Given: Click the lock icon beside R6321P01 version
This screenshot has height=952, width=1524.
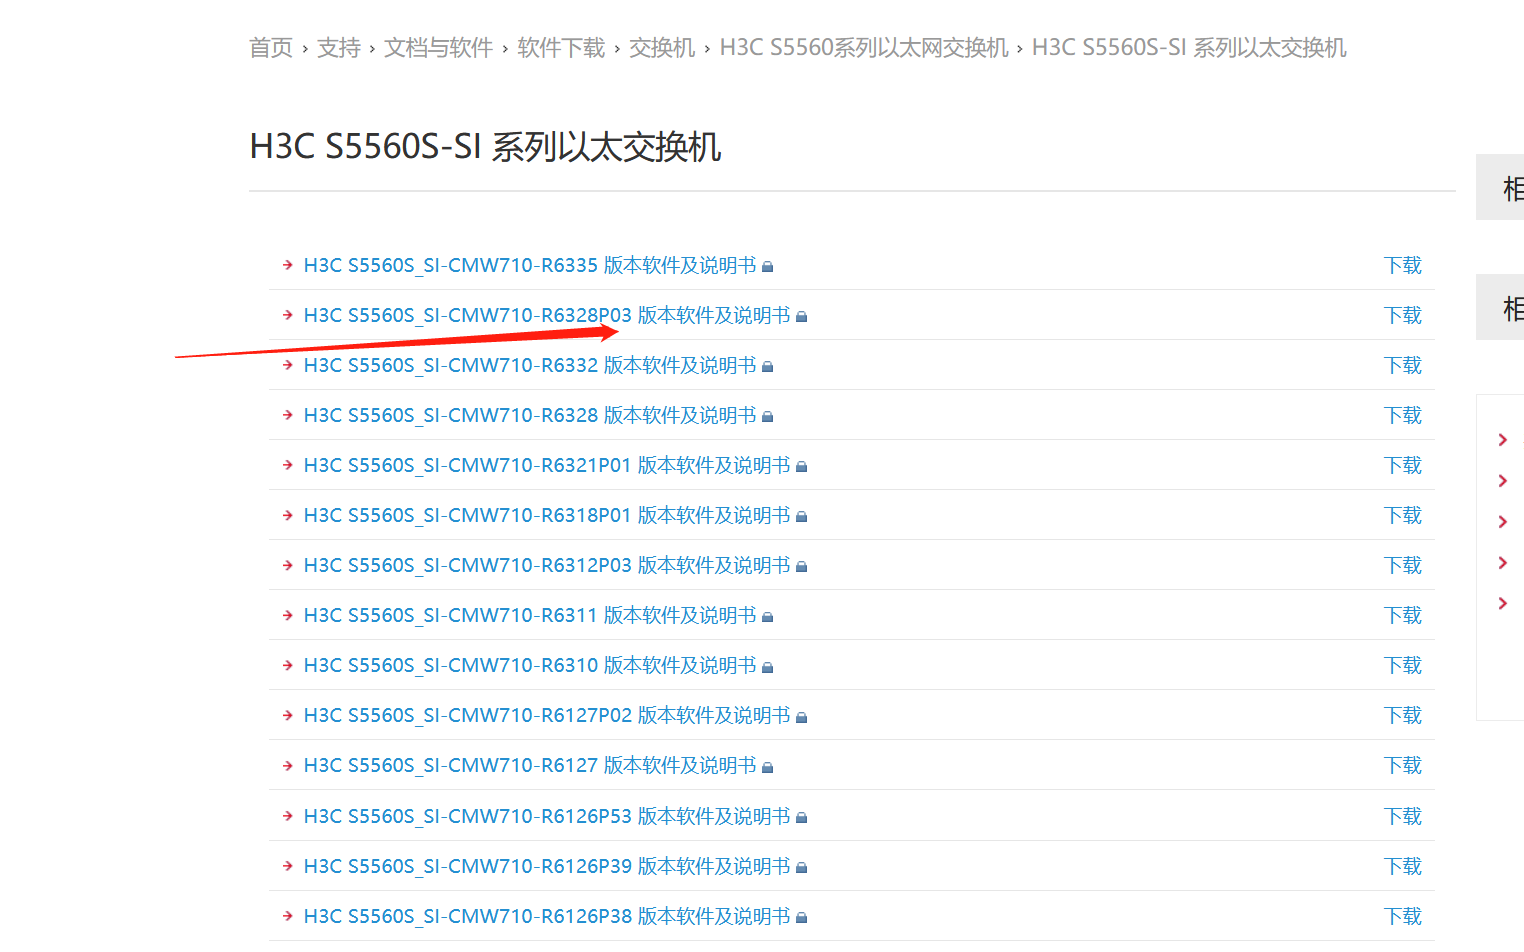Looking at the screenshot, I should (x=802, y=467).
